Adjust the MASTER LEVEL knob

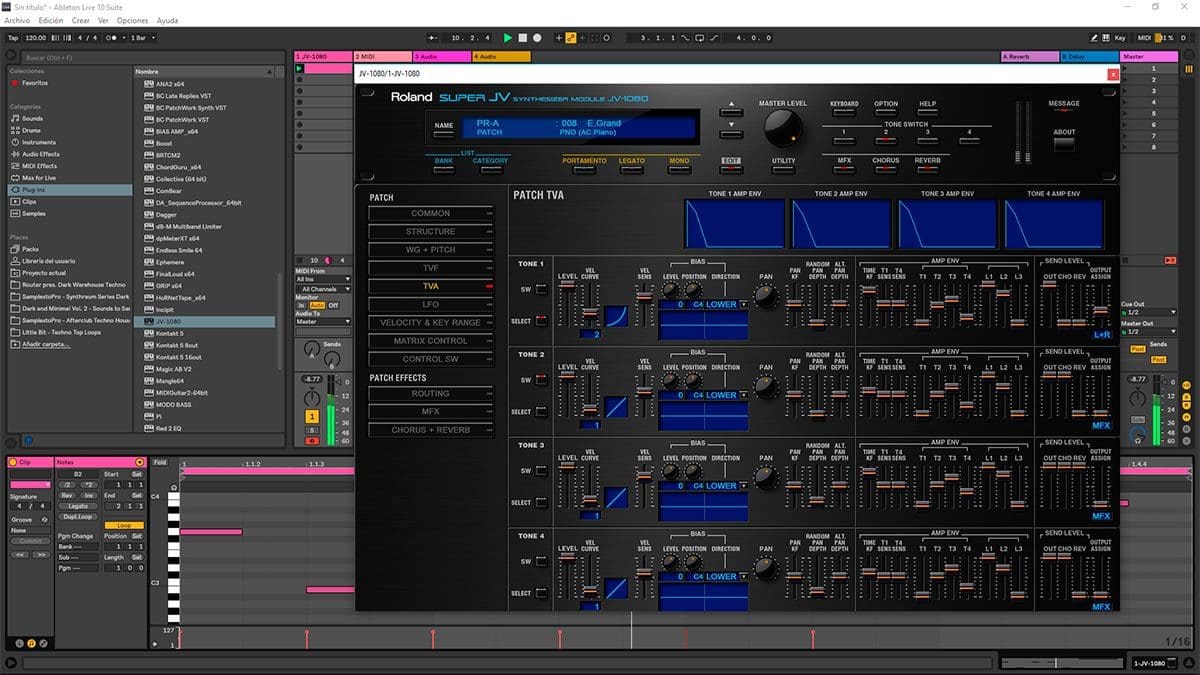click(x=782, y=128)
